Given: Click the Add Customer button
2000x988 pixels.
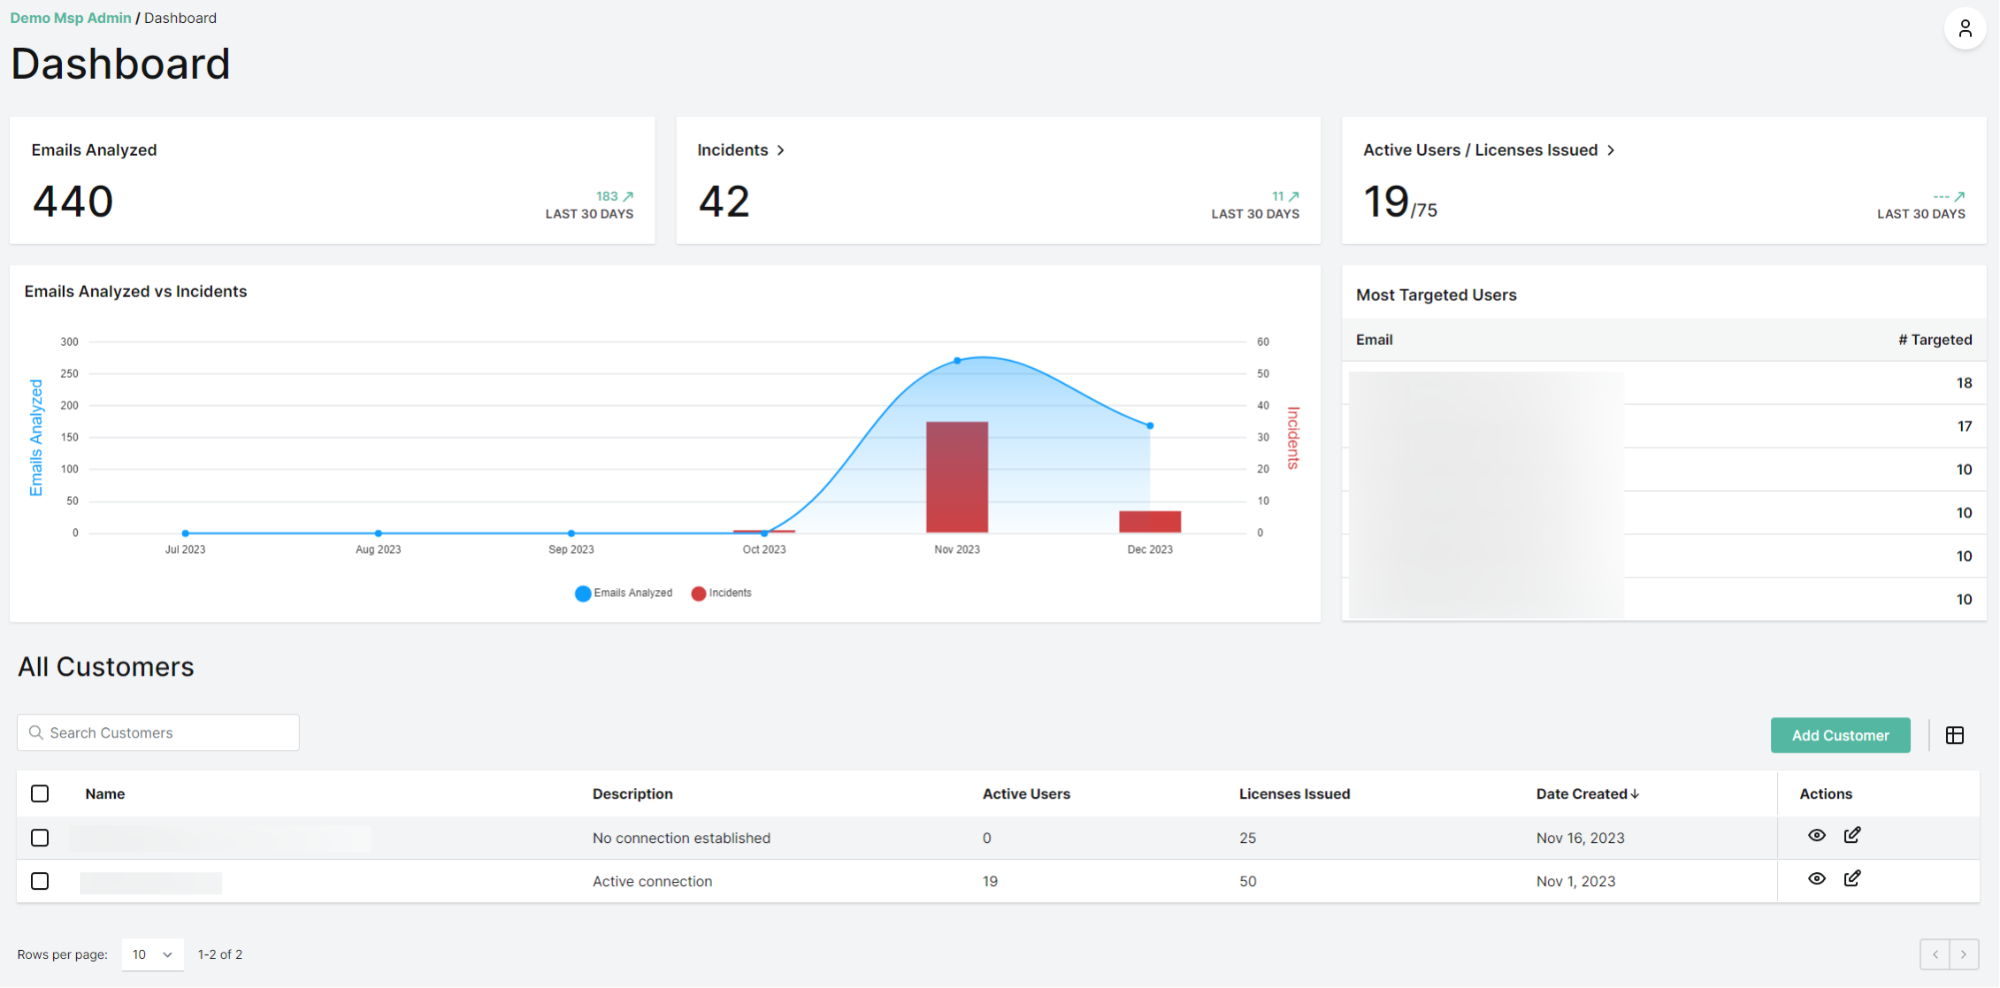Looking at the screenshot, I should (1840, 735).
